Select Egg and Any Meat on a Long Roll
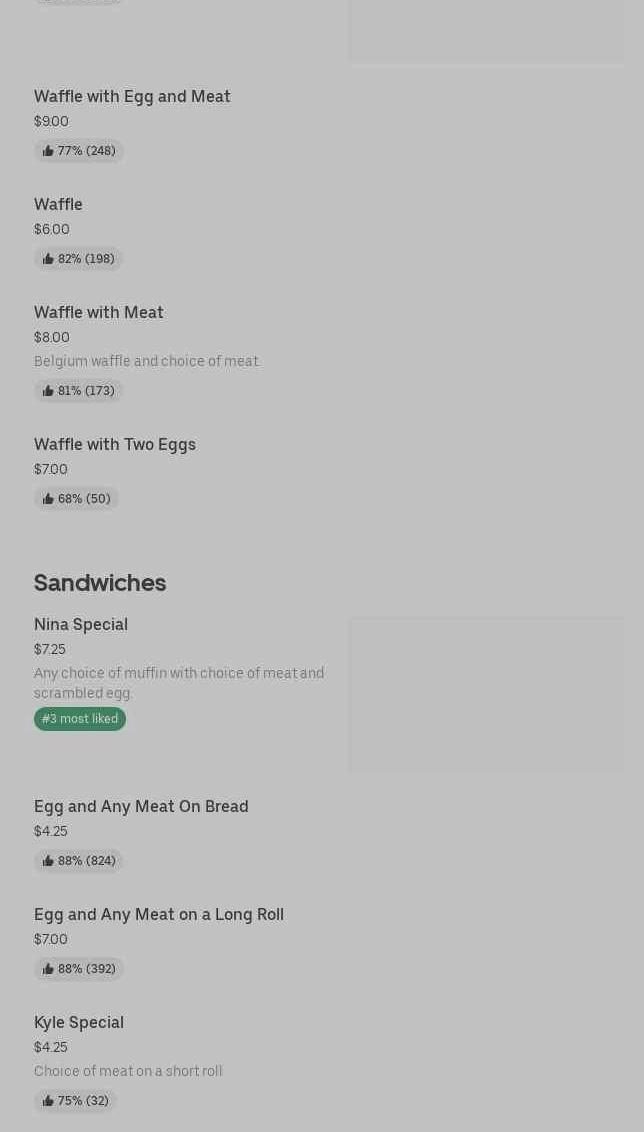 click(159, 914)
